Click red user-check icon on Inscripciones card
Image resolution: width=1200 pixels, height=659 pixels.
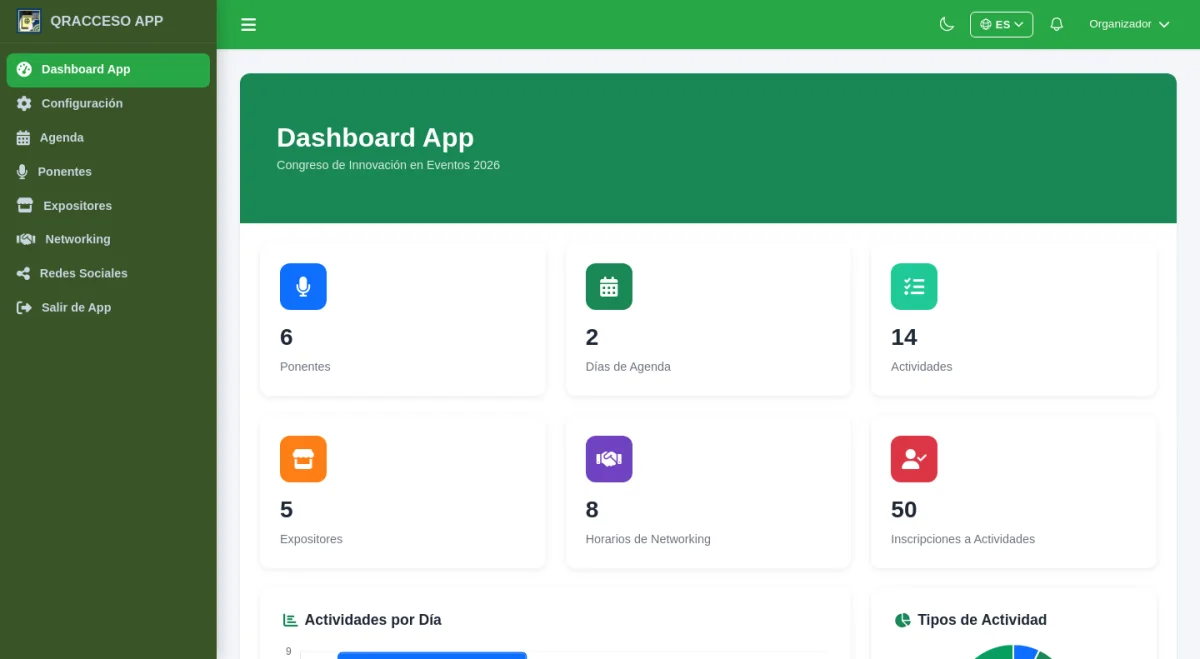[914, 459]
